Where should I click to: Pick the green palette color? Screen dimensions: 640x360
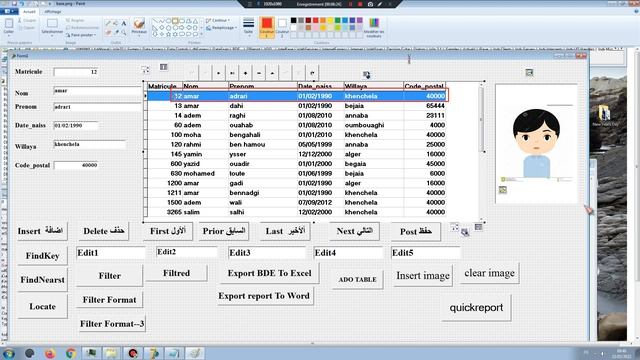click(338, 20)
